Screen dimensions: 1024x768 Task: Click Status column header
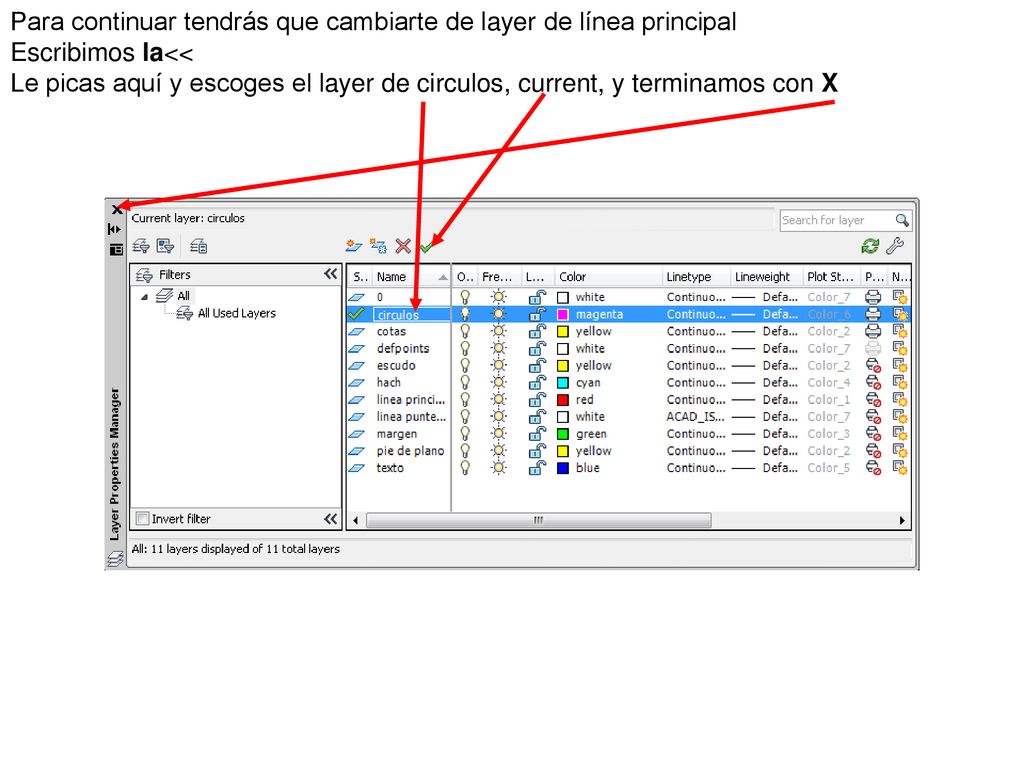pos(360,277)
